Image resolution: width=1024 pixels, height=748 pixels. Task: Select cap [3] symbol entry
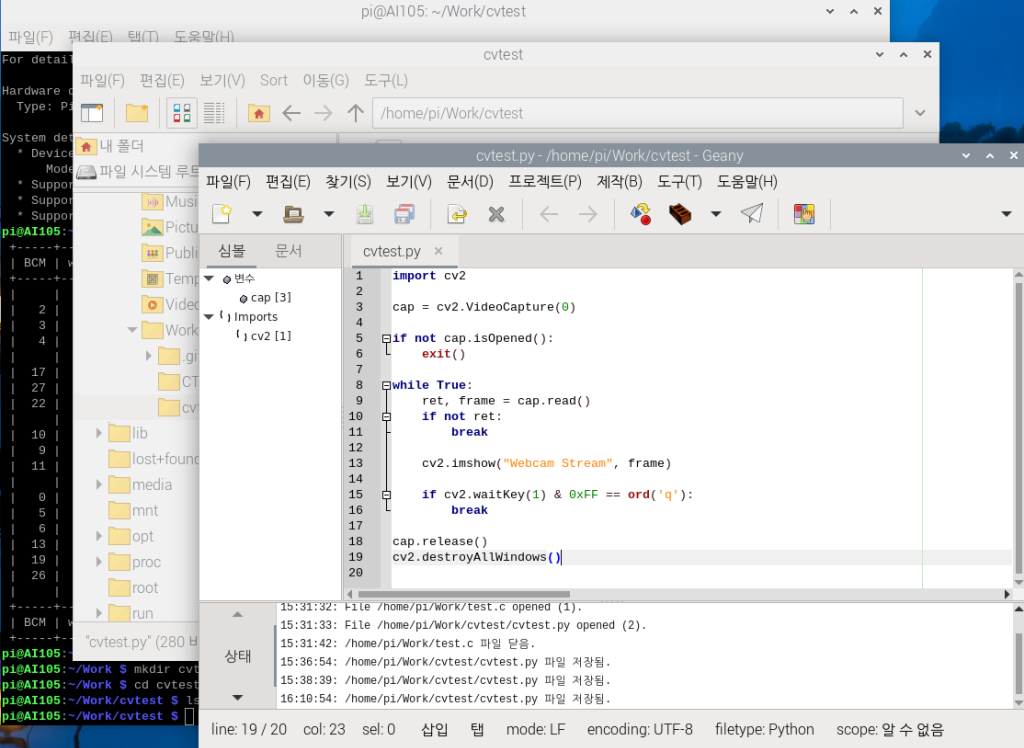pos(270,298)
